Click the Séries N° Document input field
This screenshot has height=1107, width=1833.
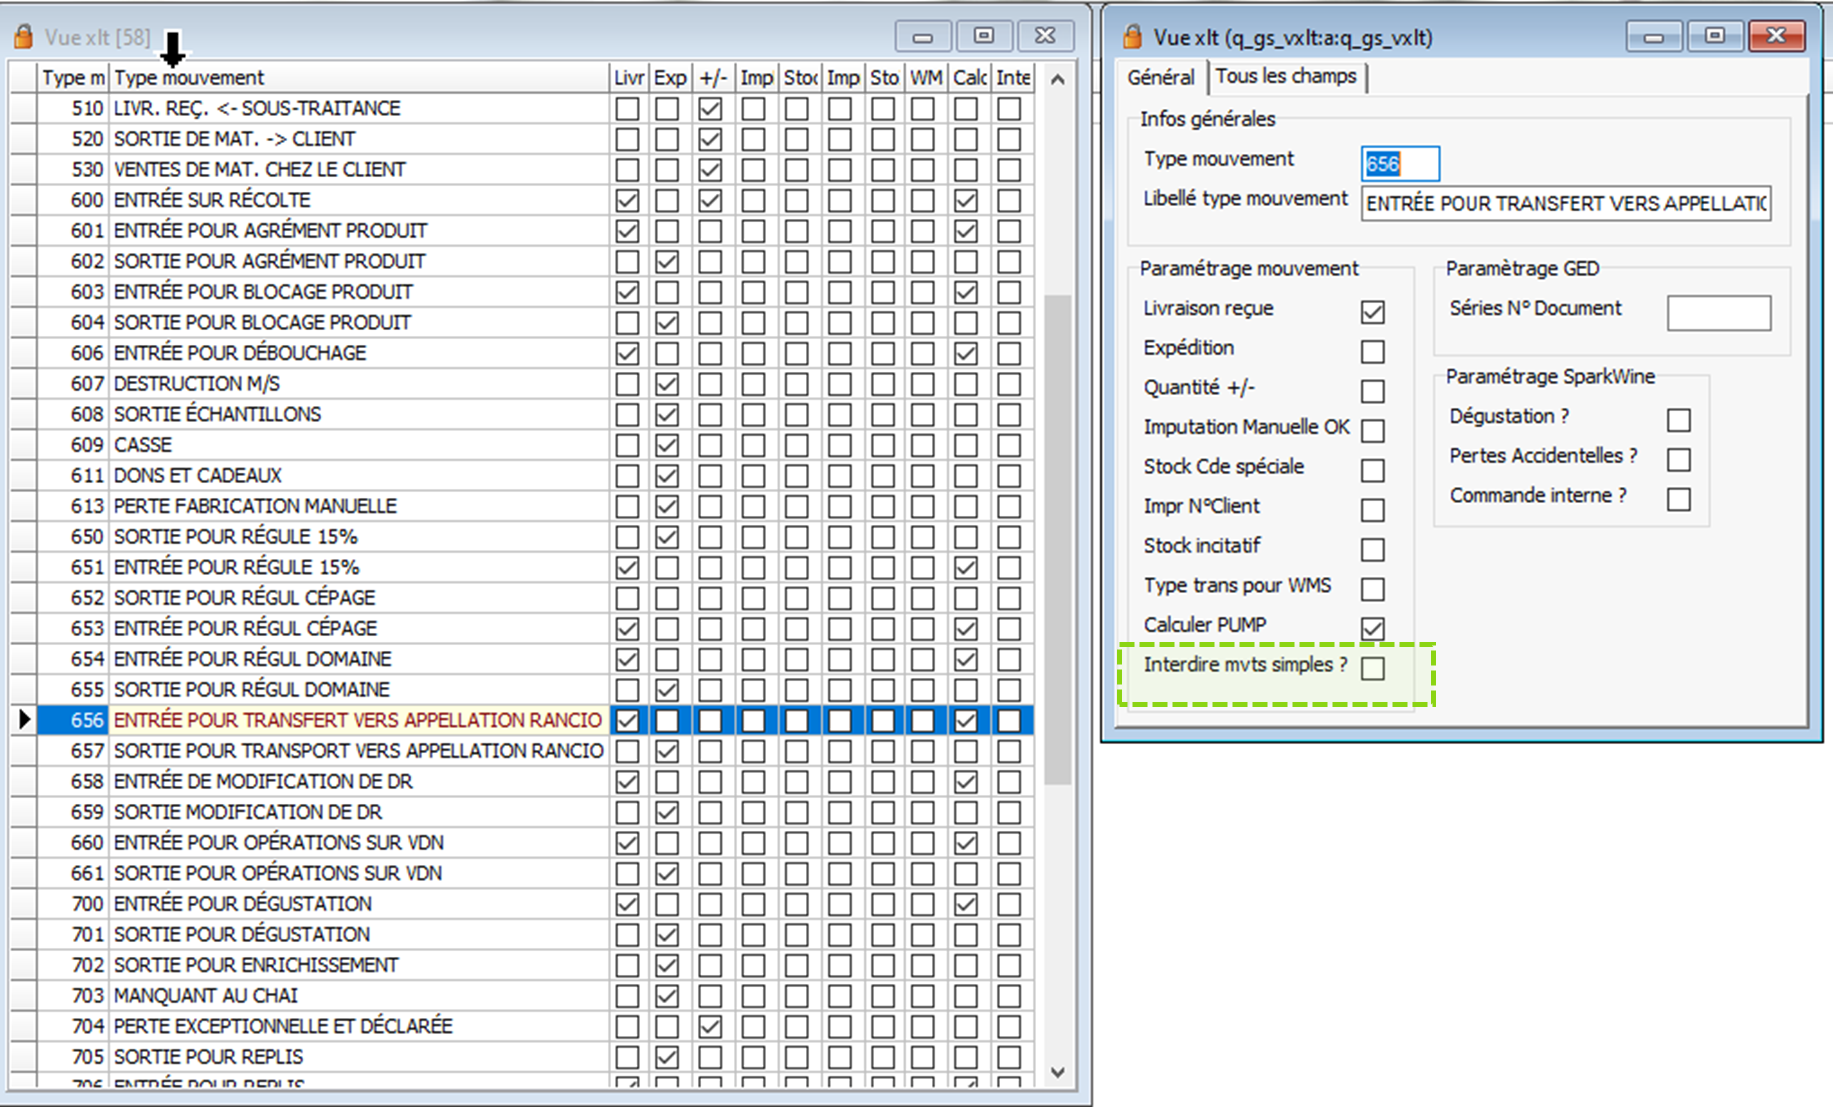pos(1718,313)
